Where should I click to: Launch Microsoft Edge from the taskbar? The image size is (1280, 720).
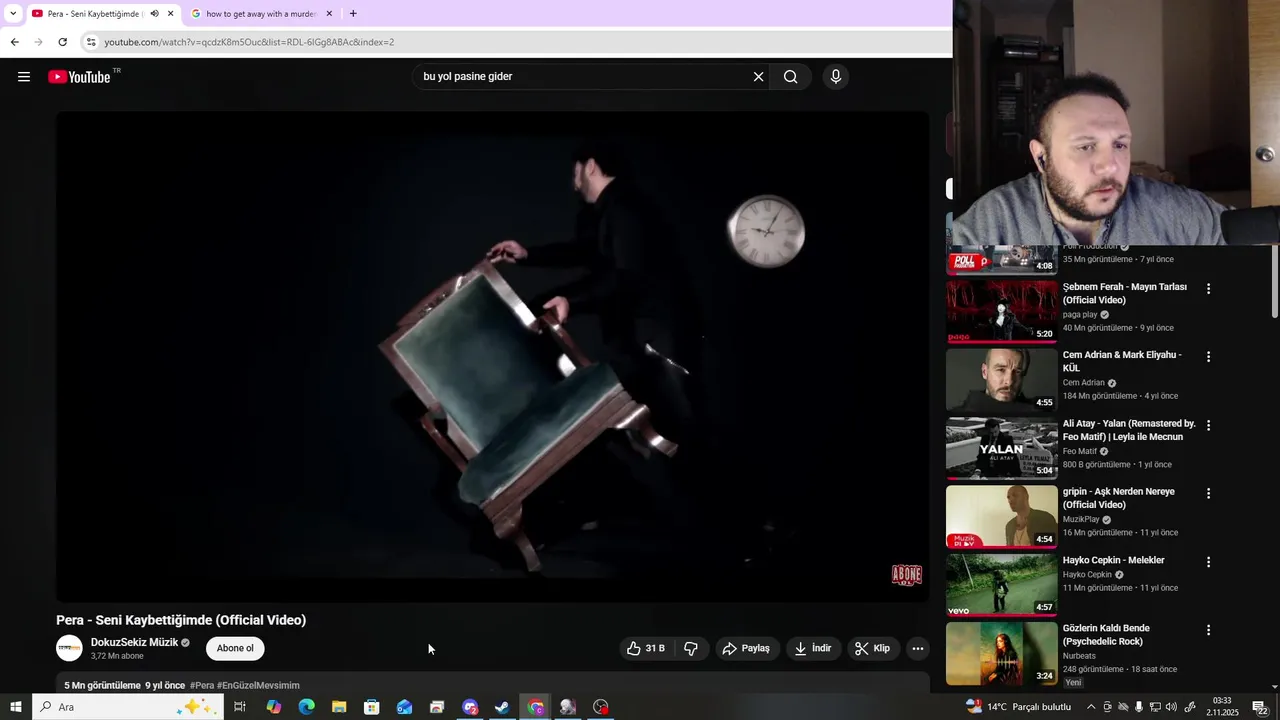(x=306, y=707)
